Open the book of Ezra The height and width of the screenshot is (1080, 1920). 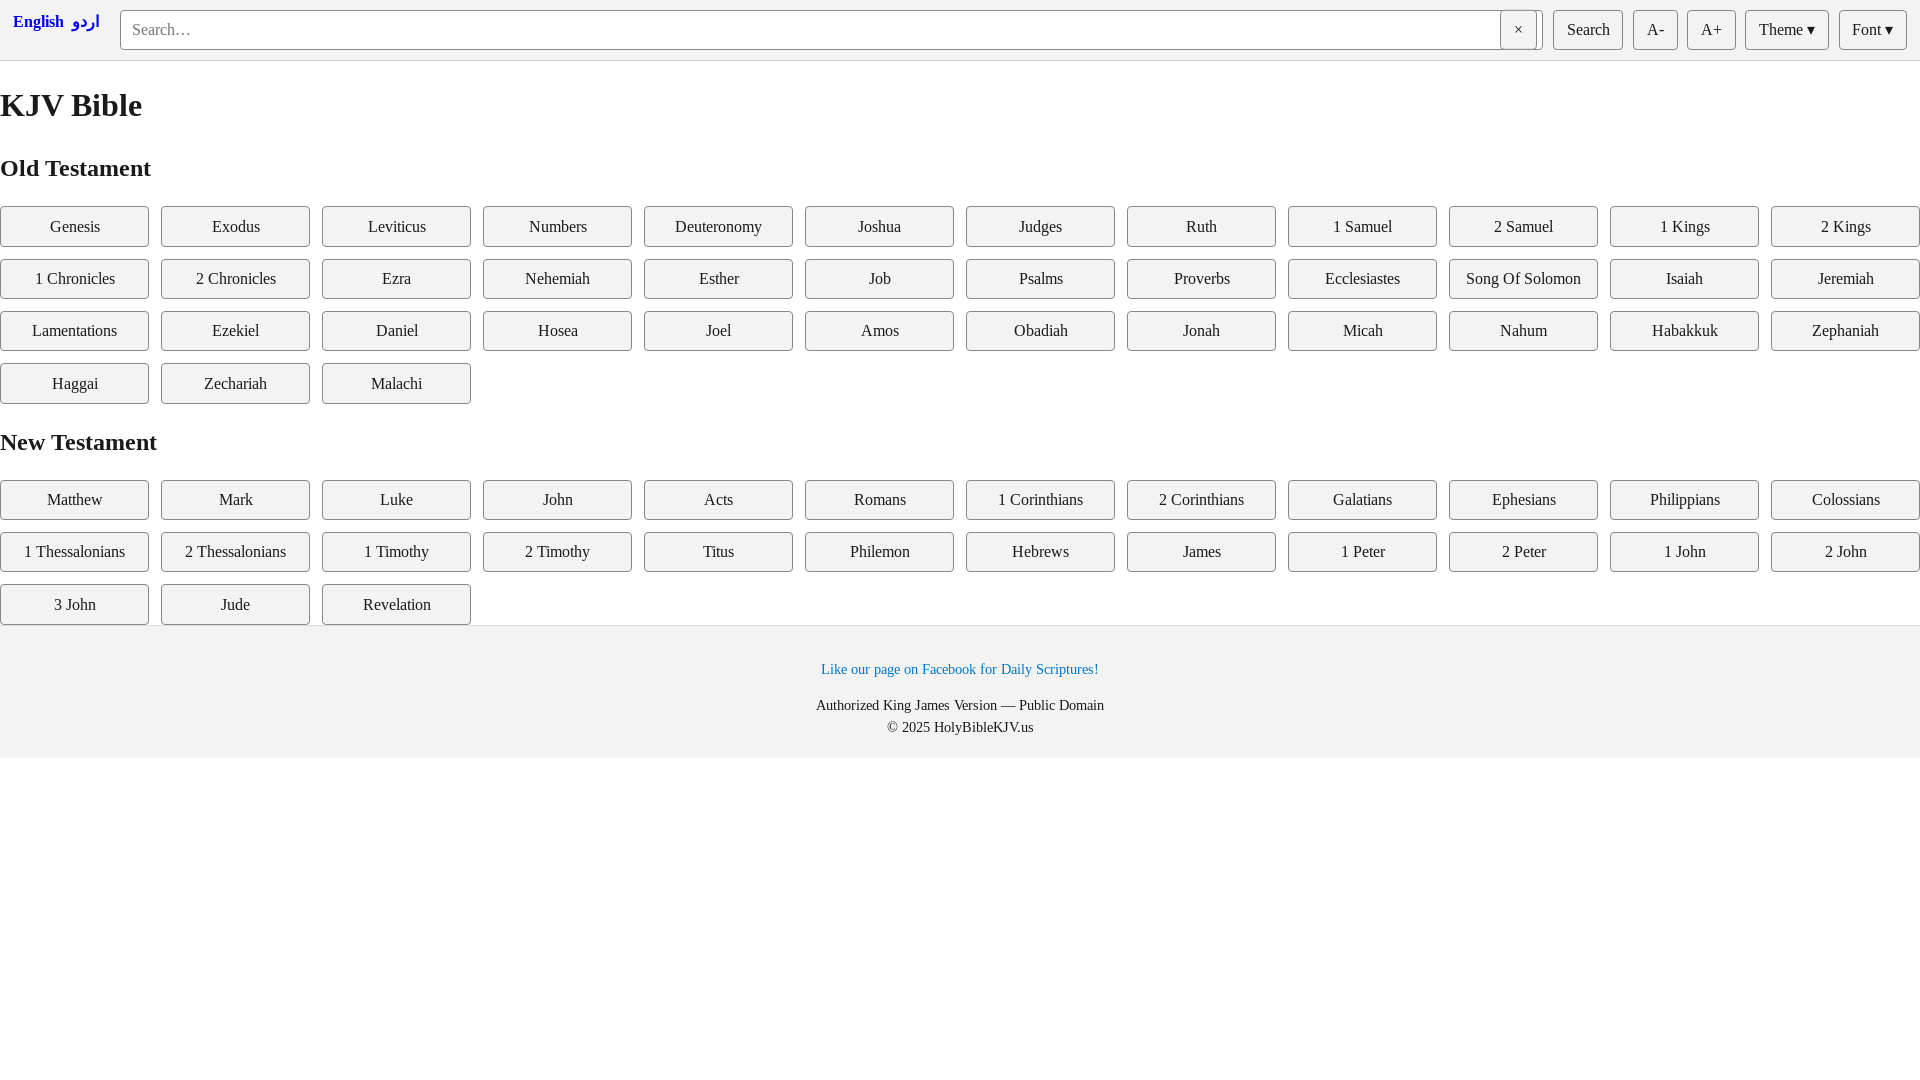tap(396, 279)
